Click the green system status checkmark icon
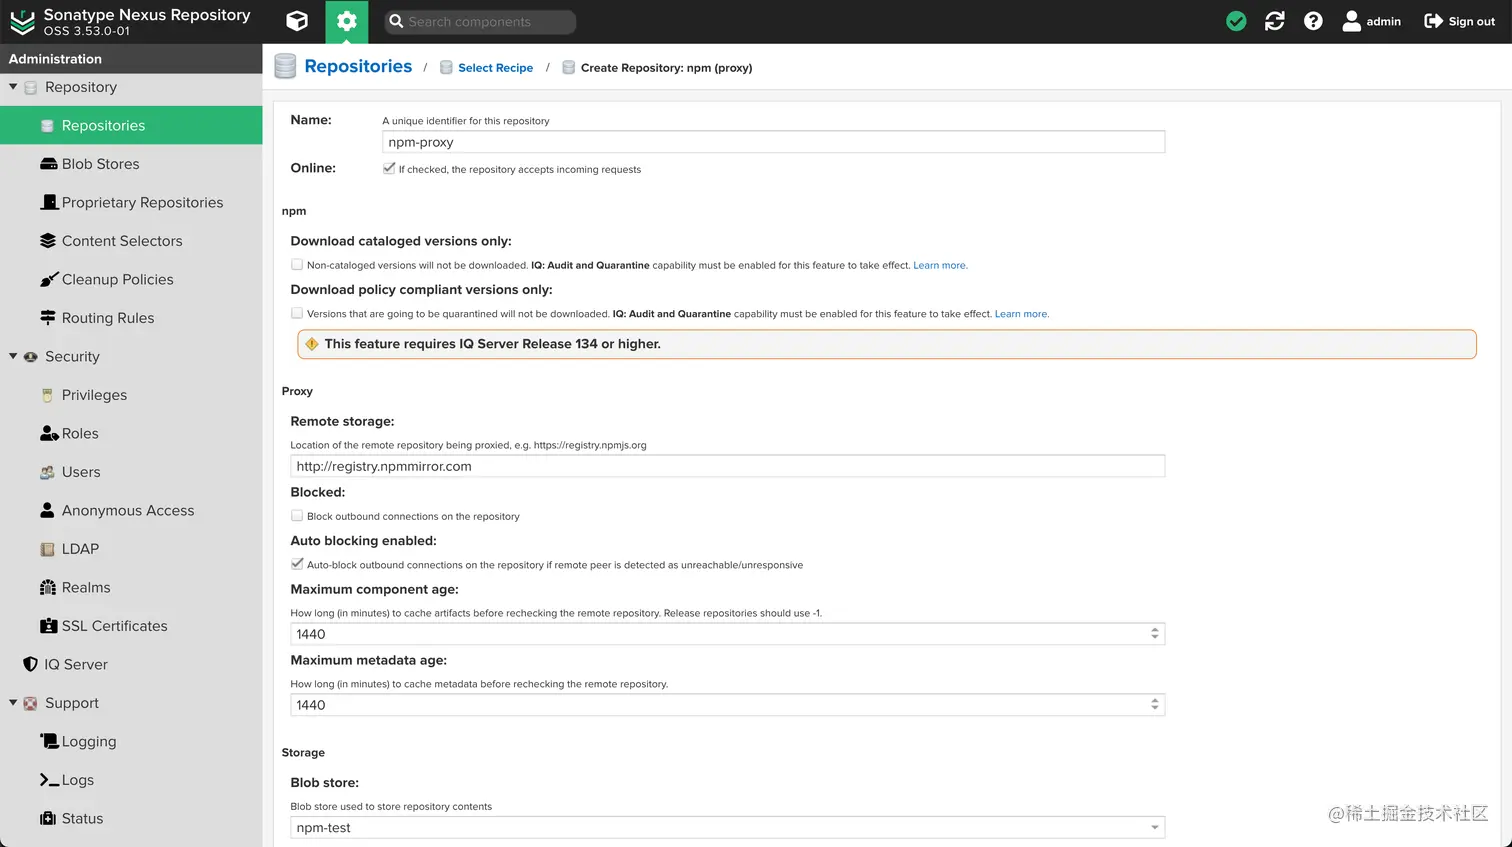 point(1236,21)
